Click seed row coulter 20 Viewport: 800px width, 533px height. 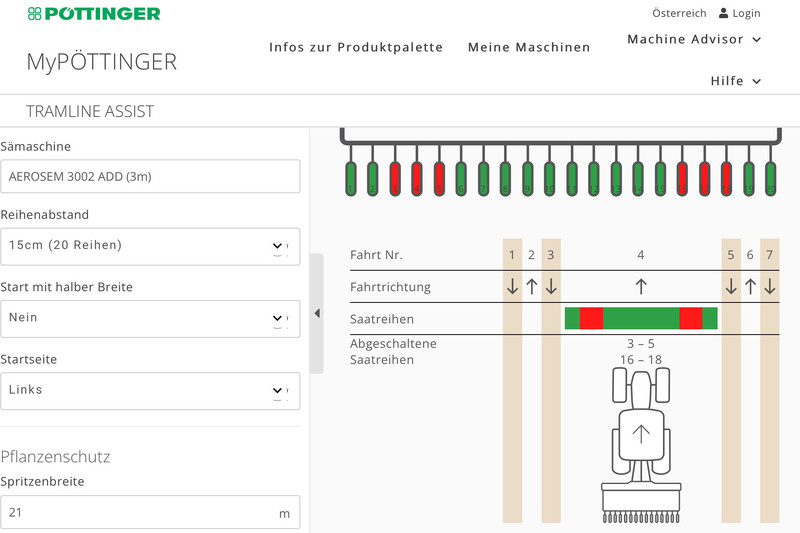770,178
